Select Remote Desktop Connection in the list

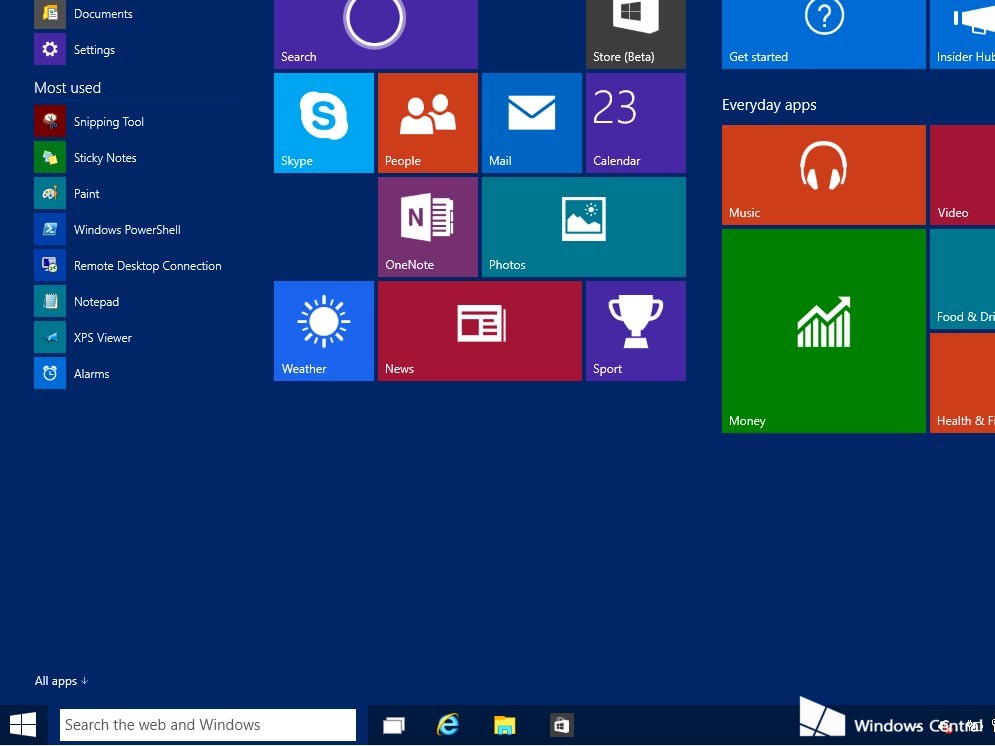click(148, 266)
